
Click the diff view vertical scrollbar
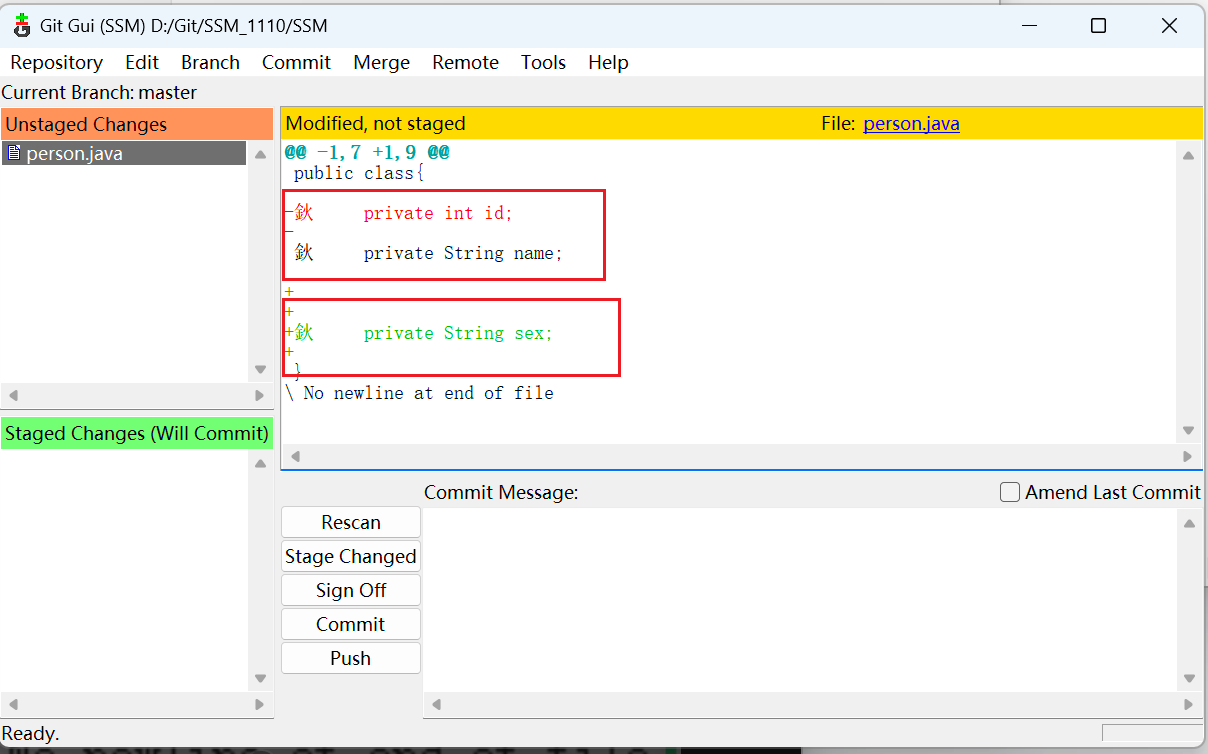1188,290
